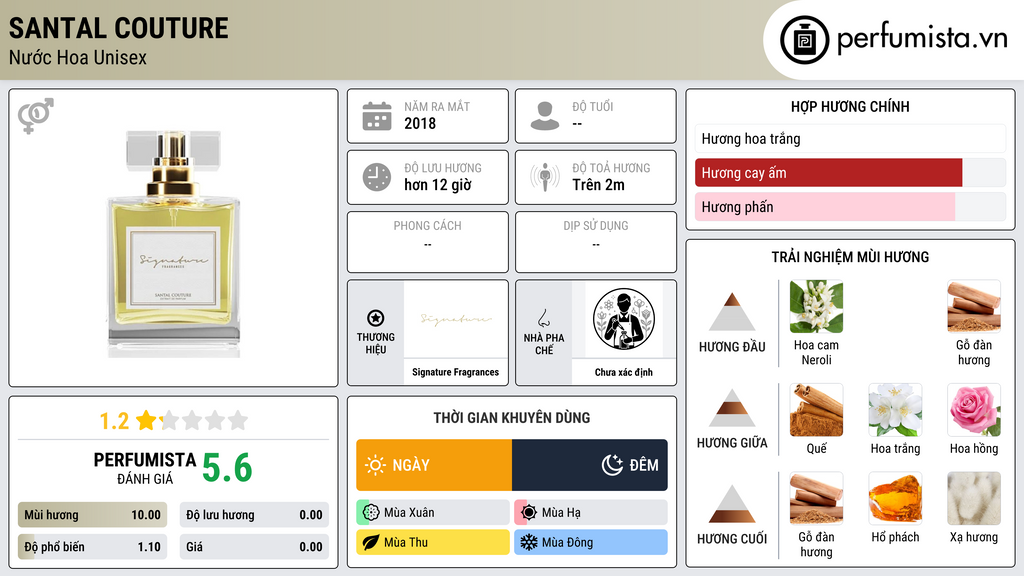Click the Trên 2m sillage value
This screenshot has width=1024, height=576.
tap(598, 185)
